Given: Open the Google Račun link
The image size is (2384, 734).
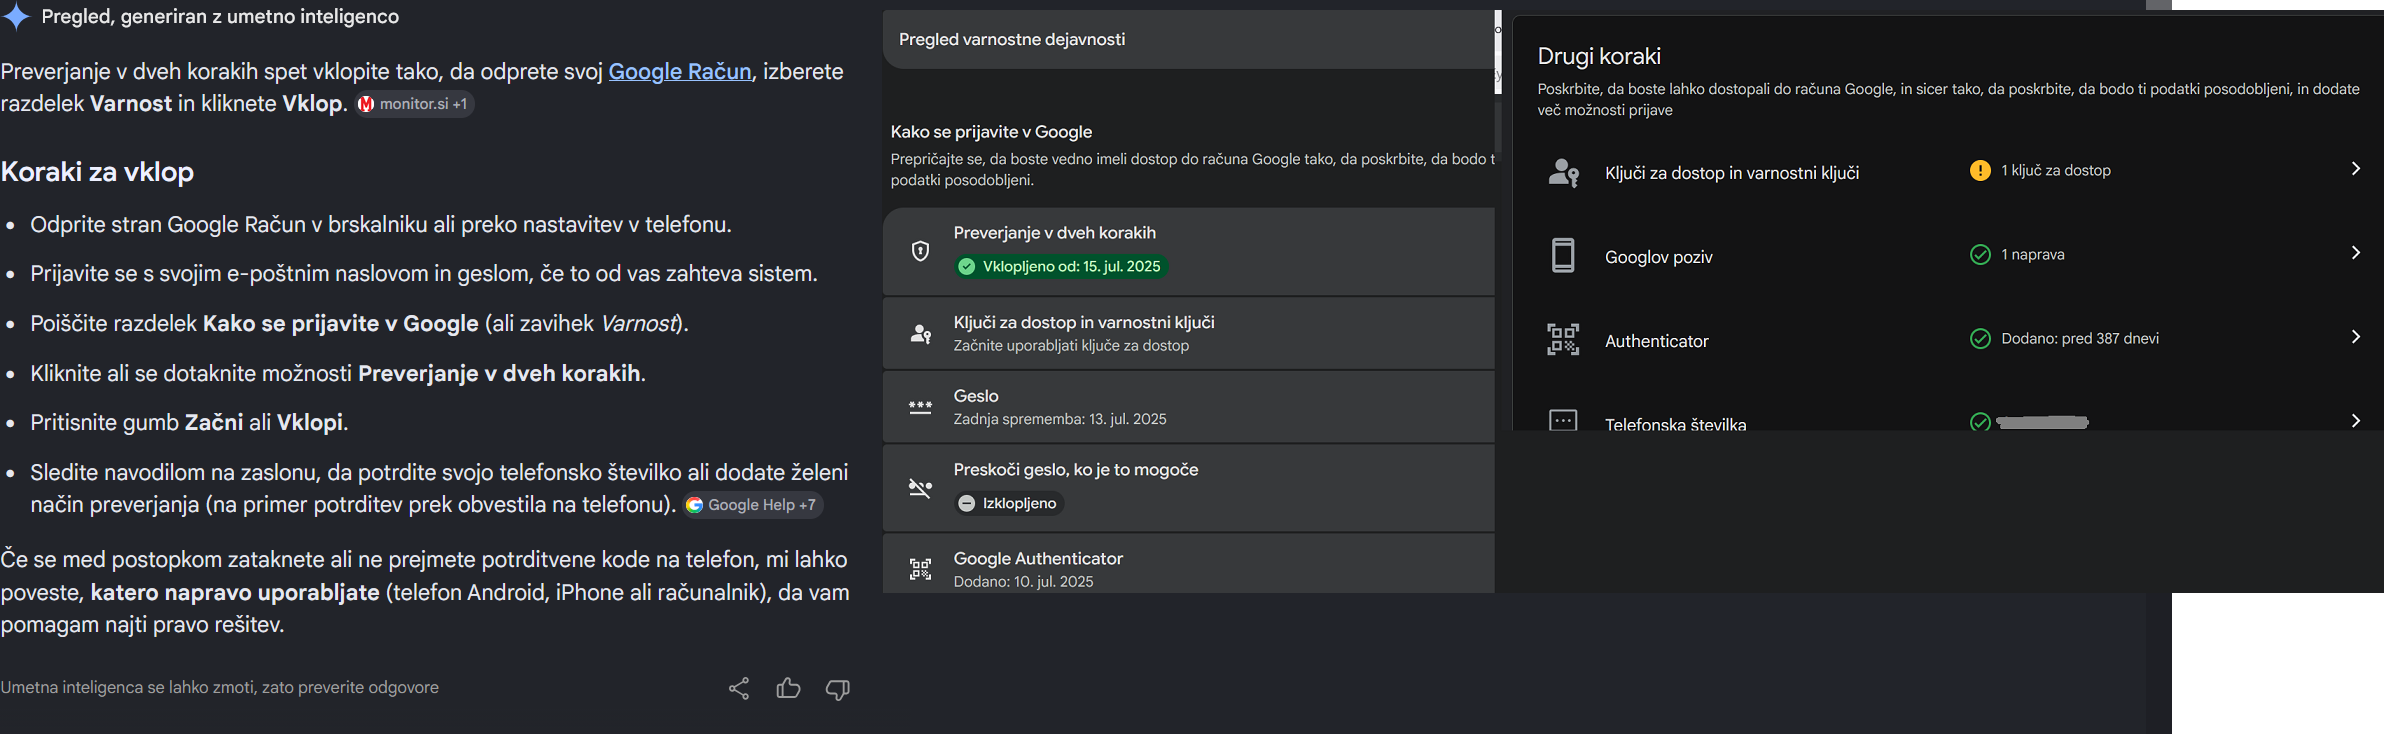Looking at the screenshot, I should [x=680, y=71].
